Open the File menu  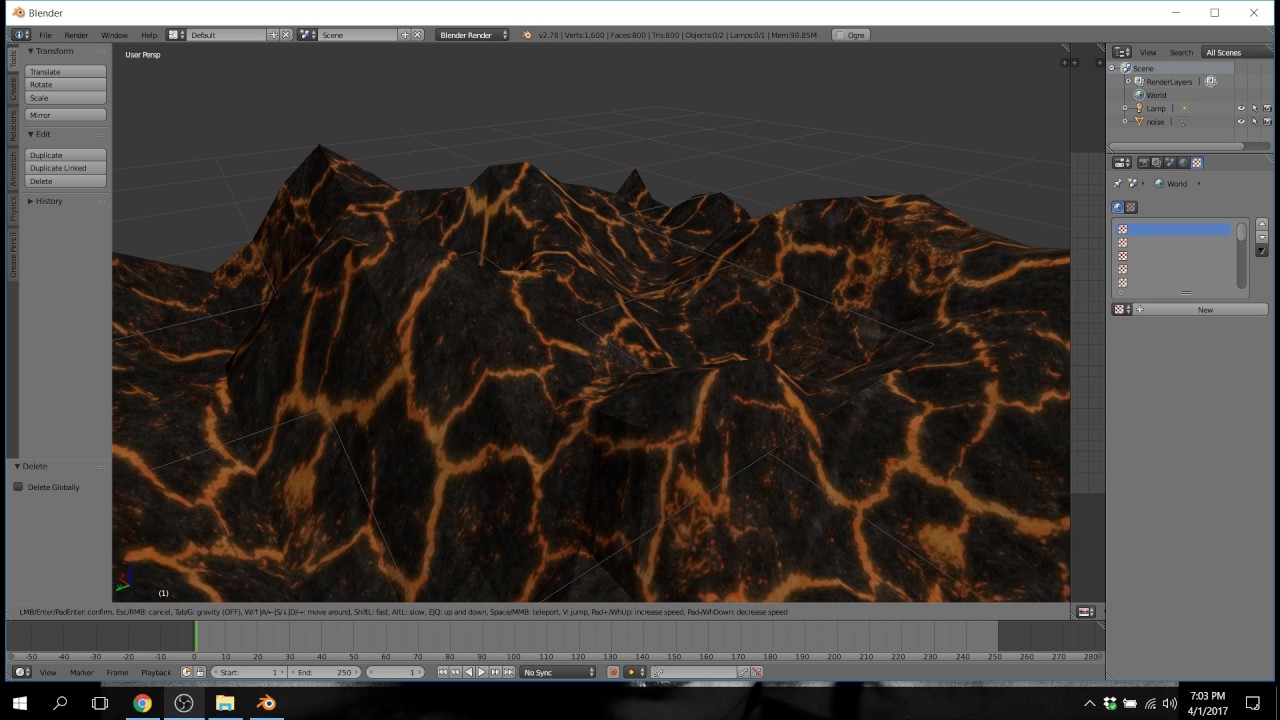coord(45,35)
